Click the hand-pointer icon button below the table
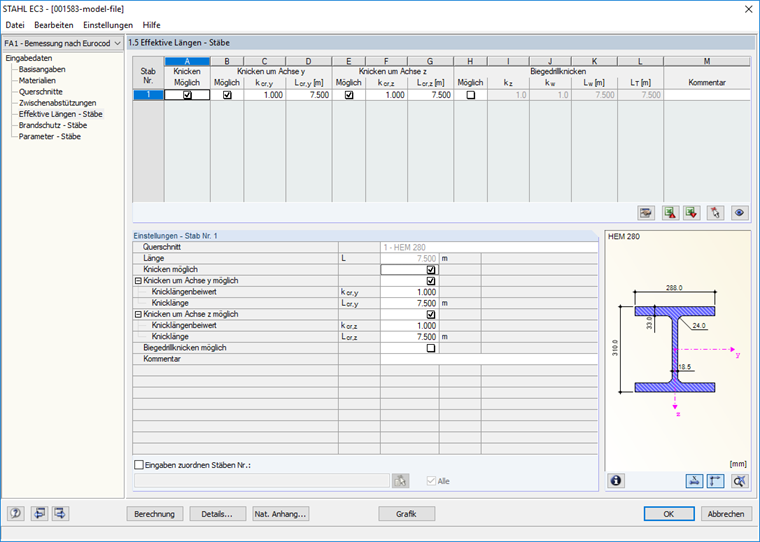Image resolution: width=760 pixels, height=542 pixels. (x=645, y=212)
